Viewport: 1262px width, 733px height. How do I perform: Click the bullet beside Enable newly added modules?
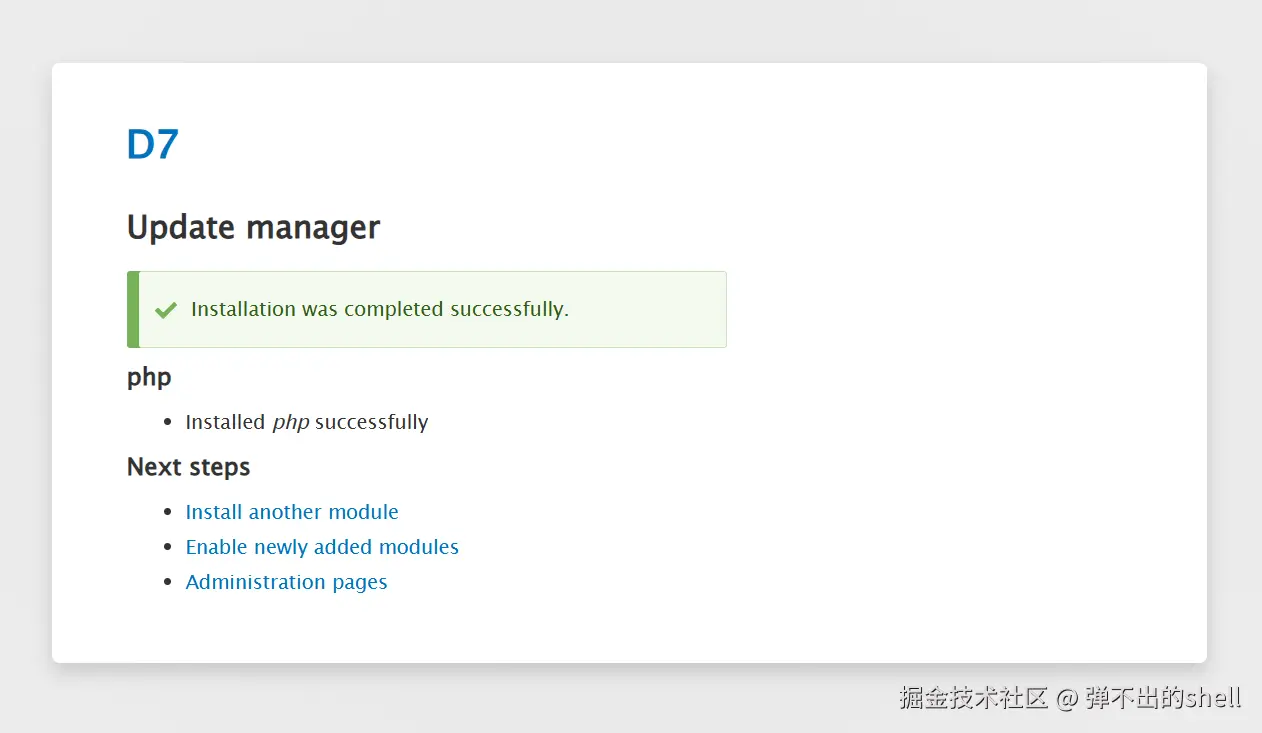point(168,547)
